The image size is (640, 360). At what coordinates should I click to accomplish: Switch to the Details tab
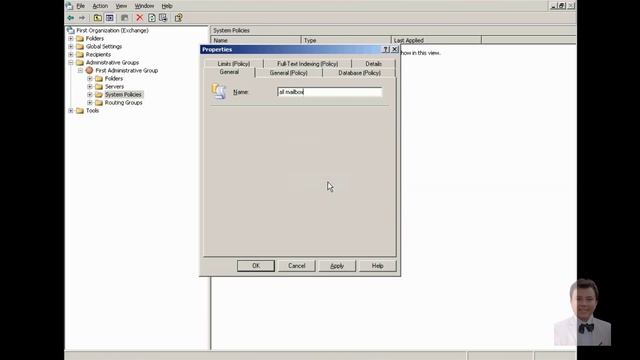click(x=373, y=64)
